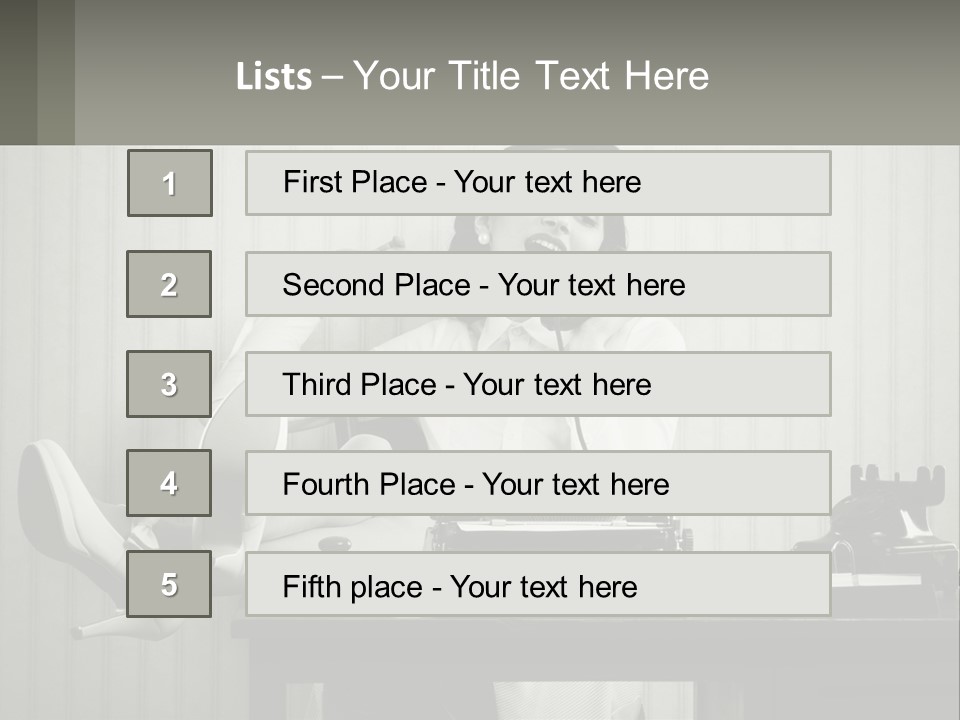Screen dimensions: 960x720
Task: Click the bold word Lists in title
Action: click(x=274, y=77)
